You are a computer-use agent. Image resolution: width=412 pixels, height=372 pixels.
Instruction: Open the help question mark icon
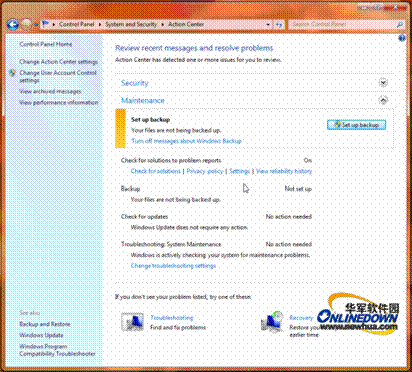point(402,38)
